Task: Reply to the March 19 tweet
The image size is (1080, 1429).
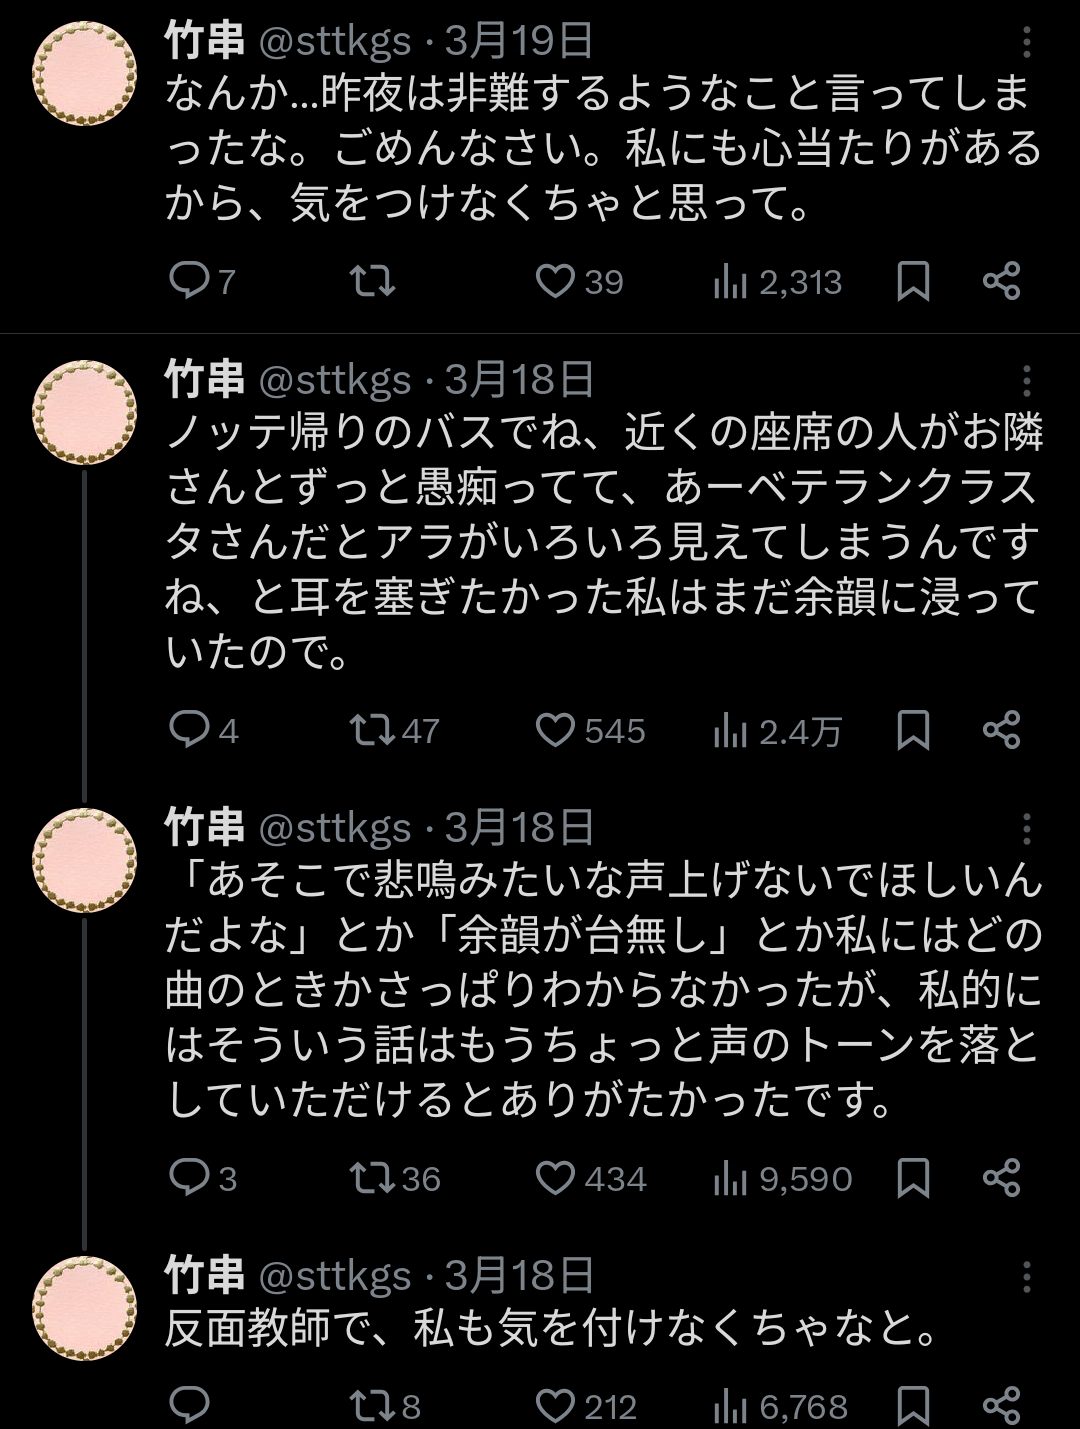Action: coord(188,281)
